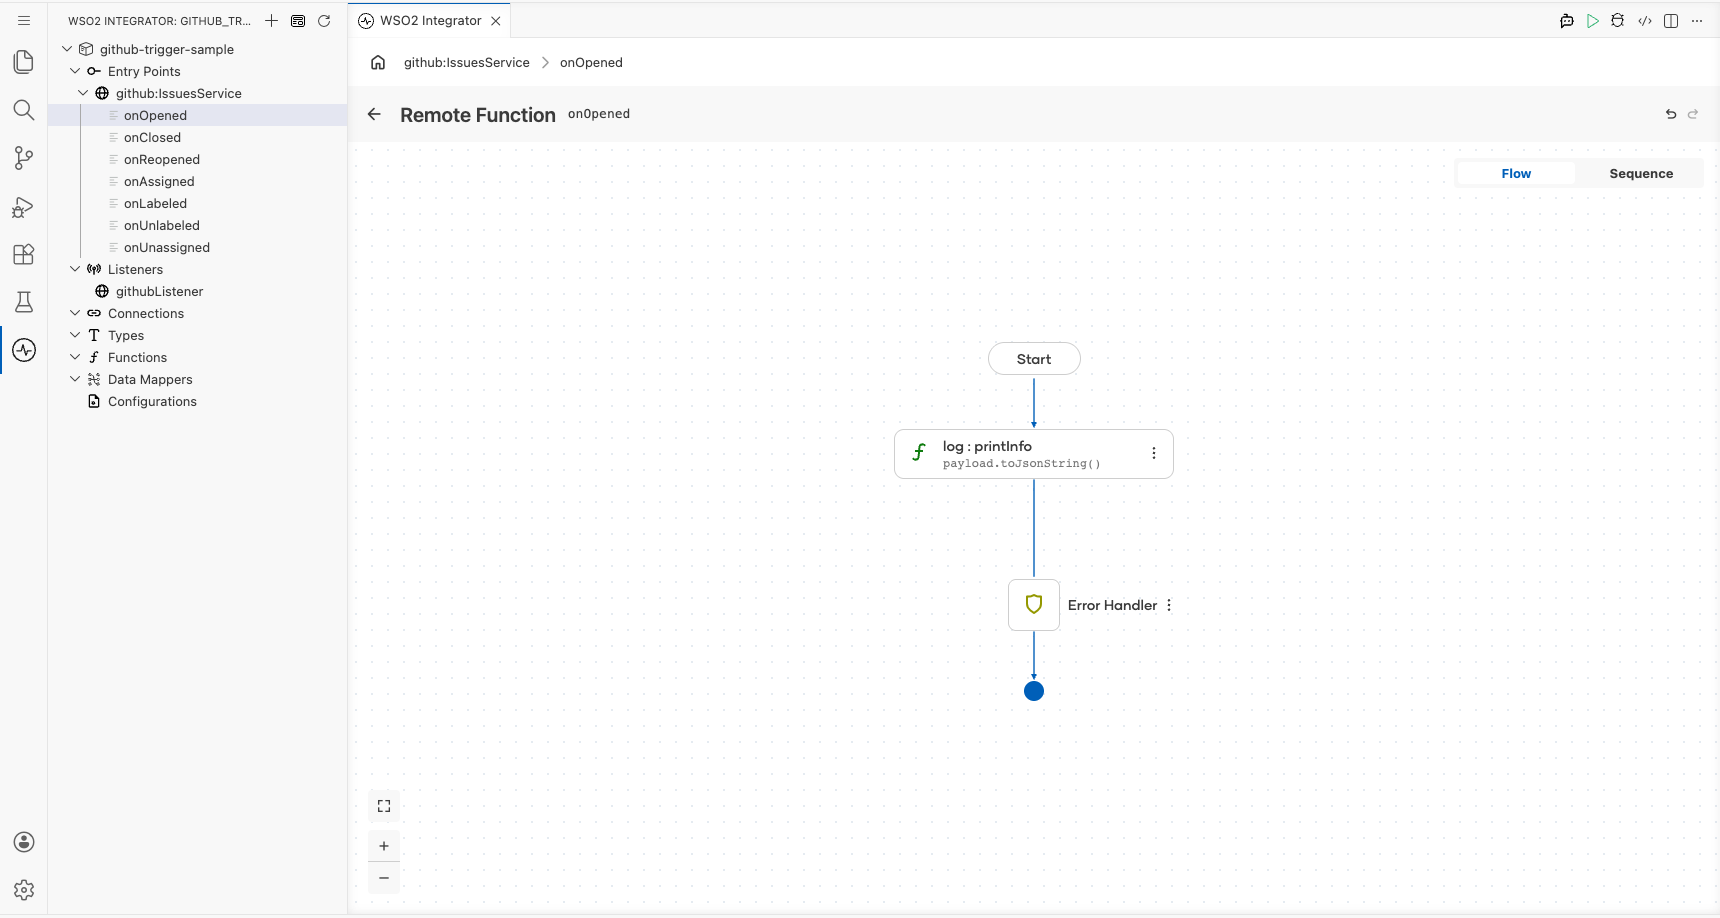The width and height of the screenshot is (1720, 918).
Task: Undo the last diagram change
Action: click(x=1671, y=114)
